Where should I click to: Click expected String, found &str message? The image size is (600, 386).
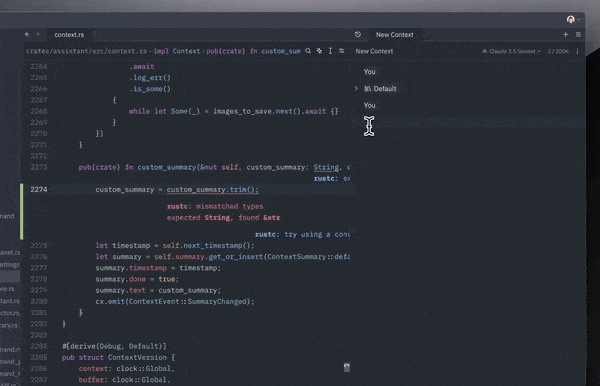[x=223, y=218]
